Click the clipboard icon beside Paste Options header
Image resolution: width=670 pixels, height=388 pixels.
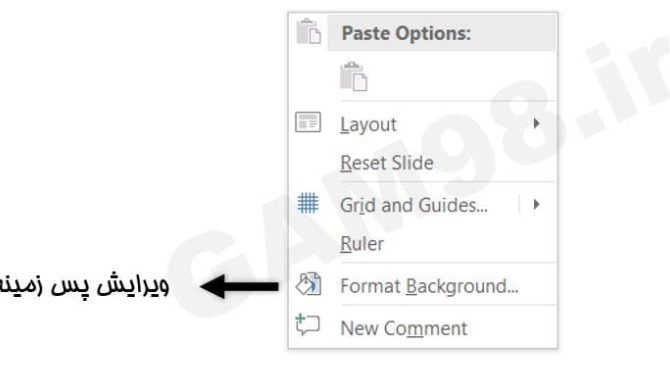[309, 31]
